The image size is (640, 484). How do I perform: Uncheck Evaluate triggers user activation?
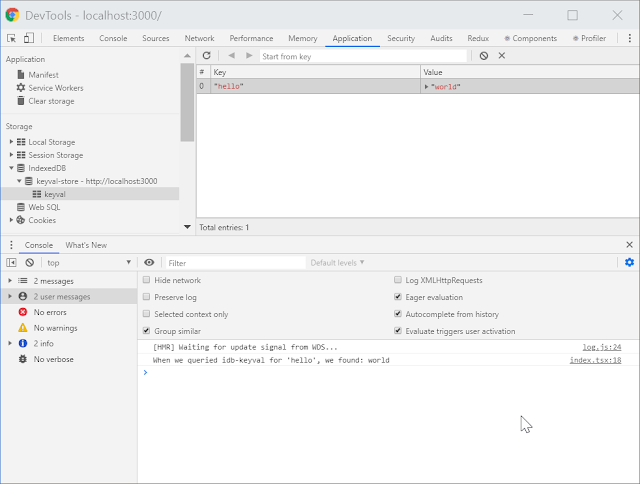click(x=398, y=331)
